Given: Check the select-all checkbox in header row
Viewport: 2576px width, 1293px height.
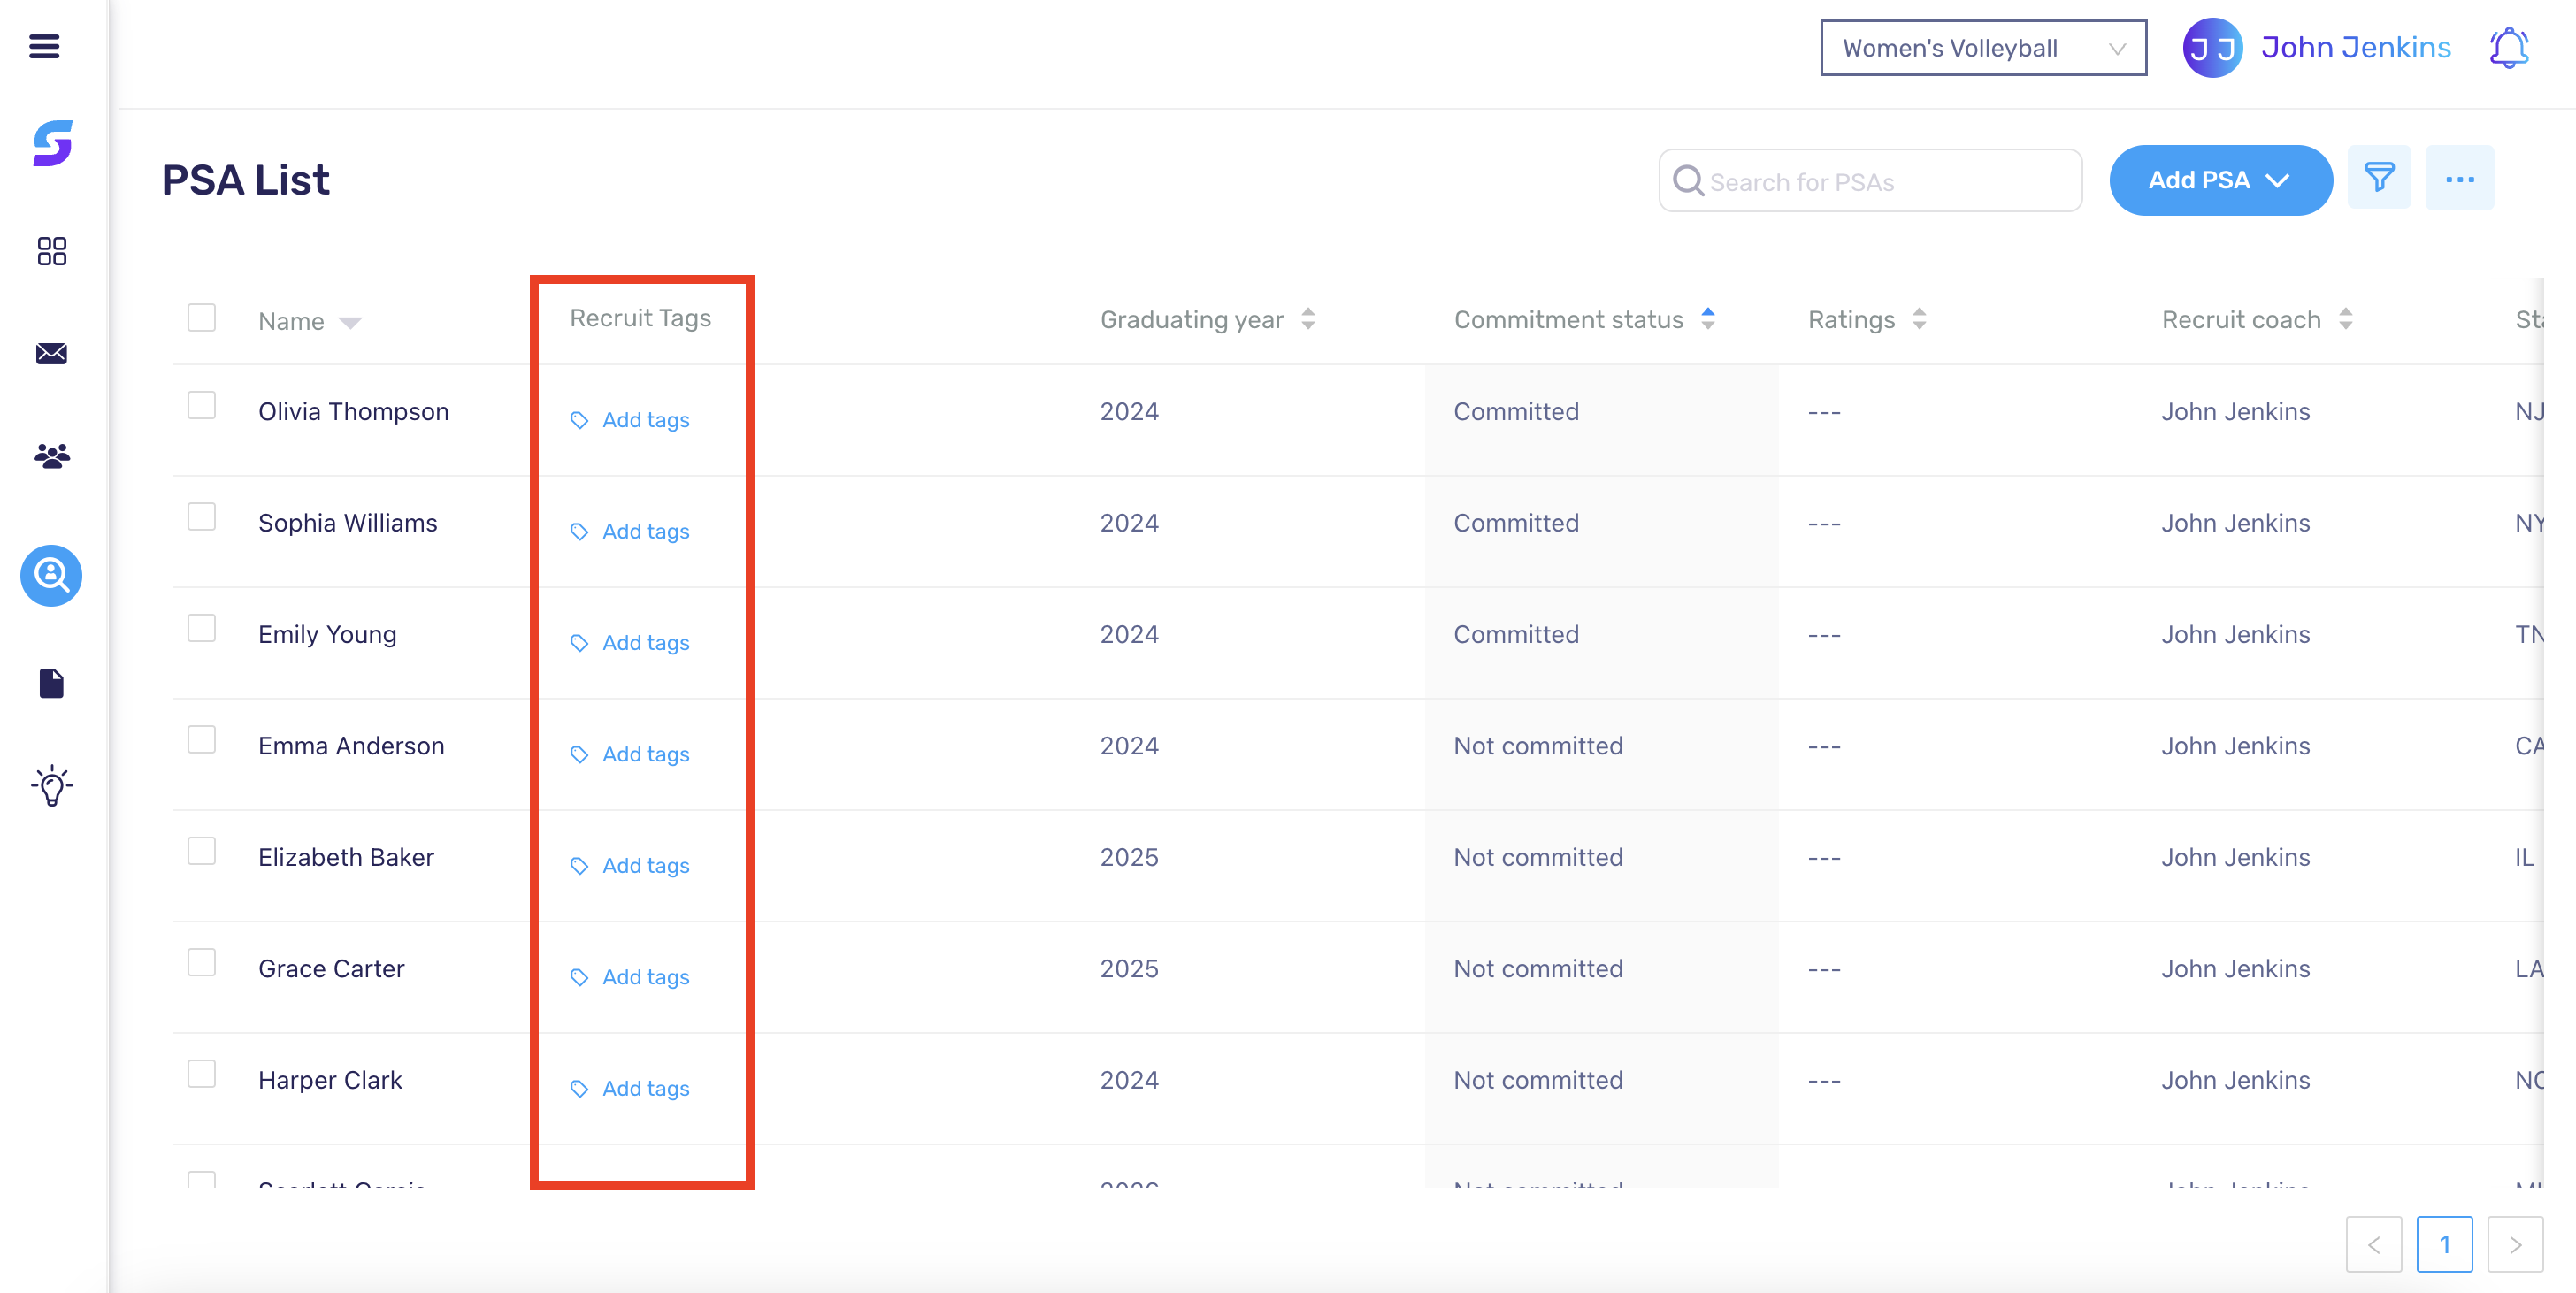Looking at the screenshot, I should coord(202,317).
